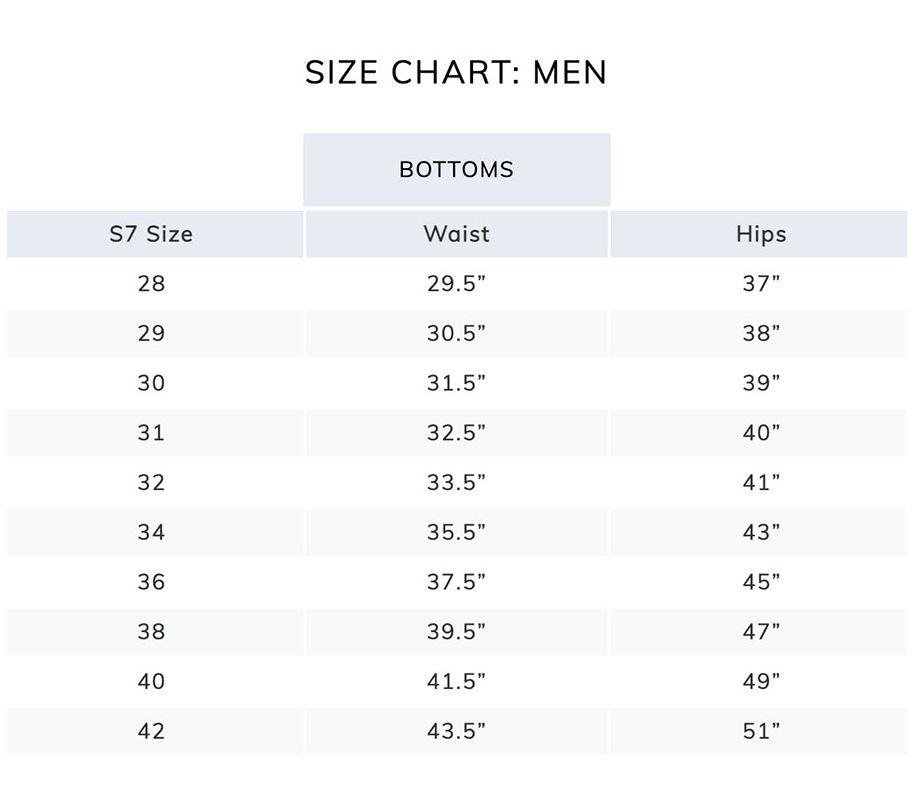Click the Waist column header

tap(456, 235)
